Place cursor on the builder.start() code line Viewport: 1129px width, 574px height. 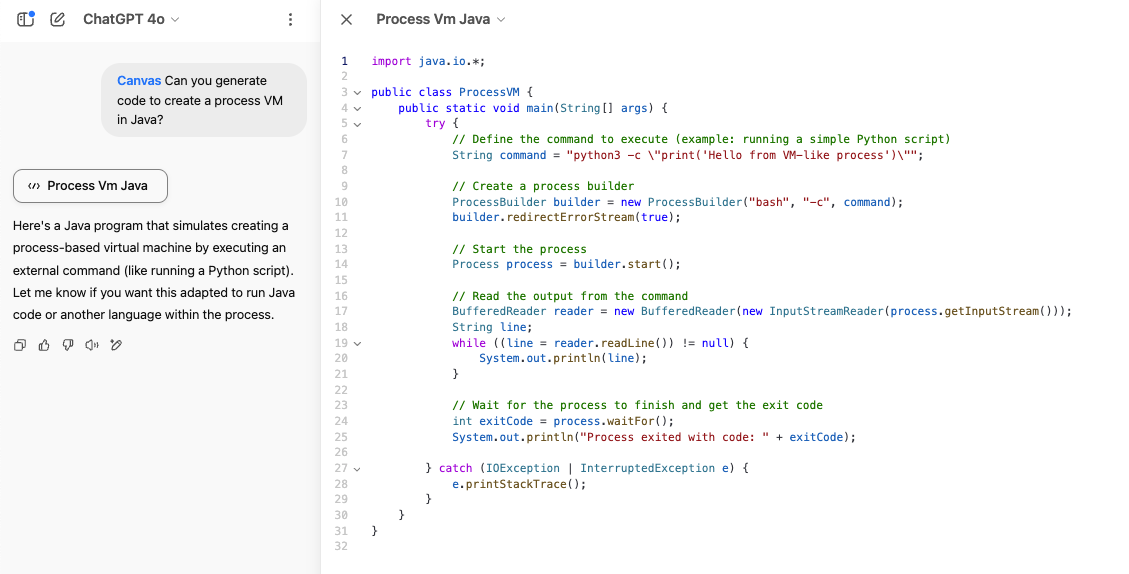pos(565,264)
